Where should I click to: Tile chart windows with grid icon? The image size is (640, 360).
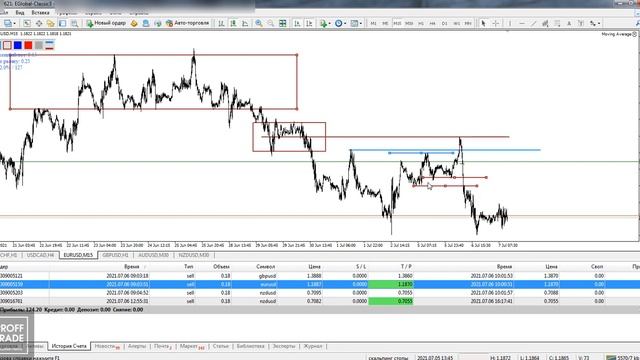[x=282, y=23]
